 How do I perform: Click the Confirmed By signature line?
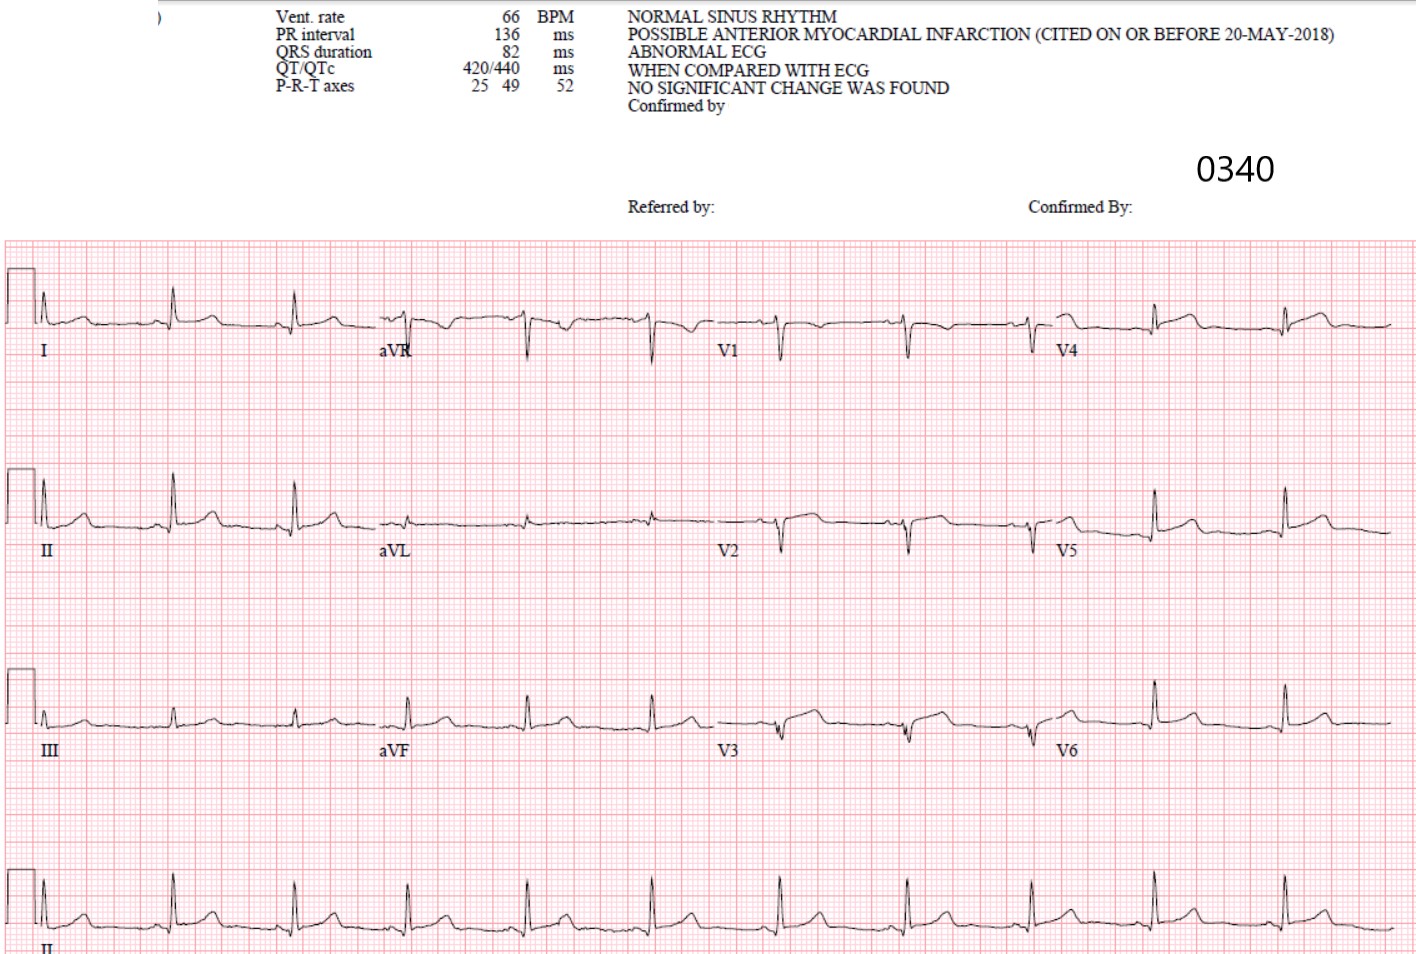point(1080,208)
